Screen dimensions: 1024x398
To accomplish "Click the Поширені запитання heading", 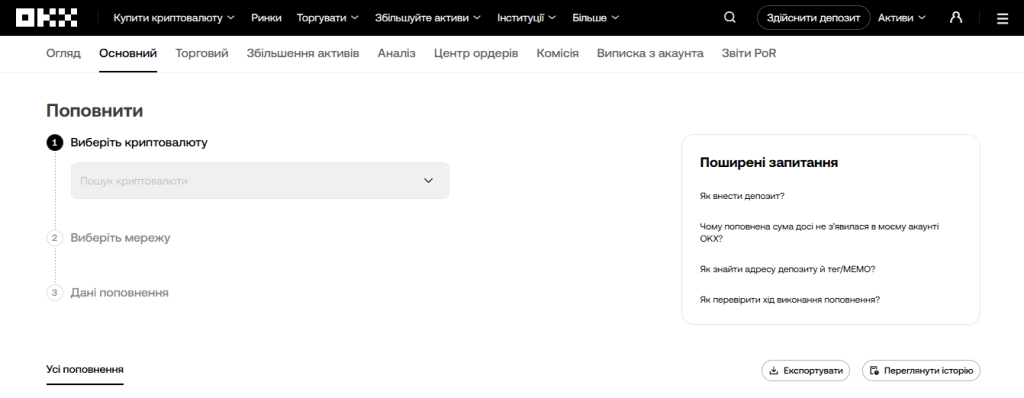I will [769, 163].
